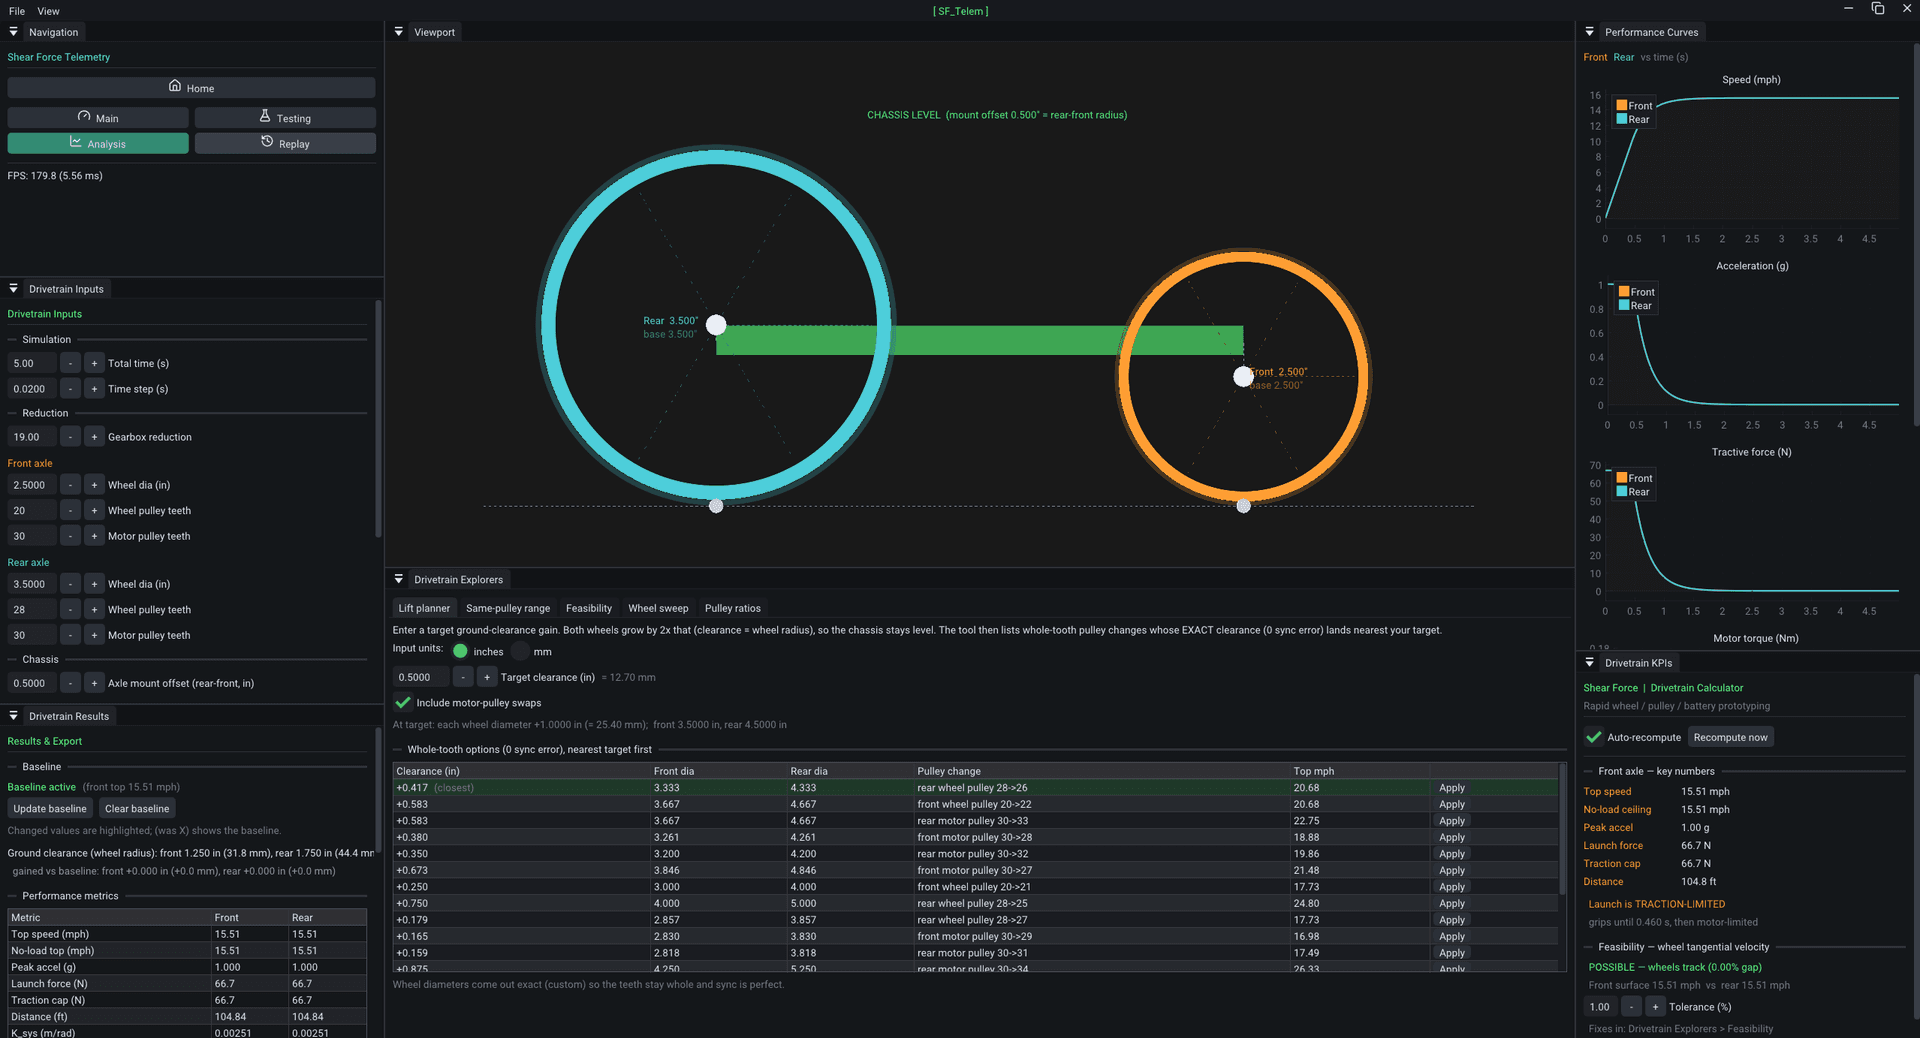
Task: Increase front Motor pulley teeth
Action: [94, 536]
